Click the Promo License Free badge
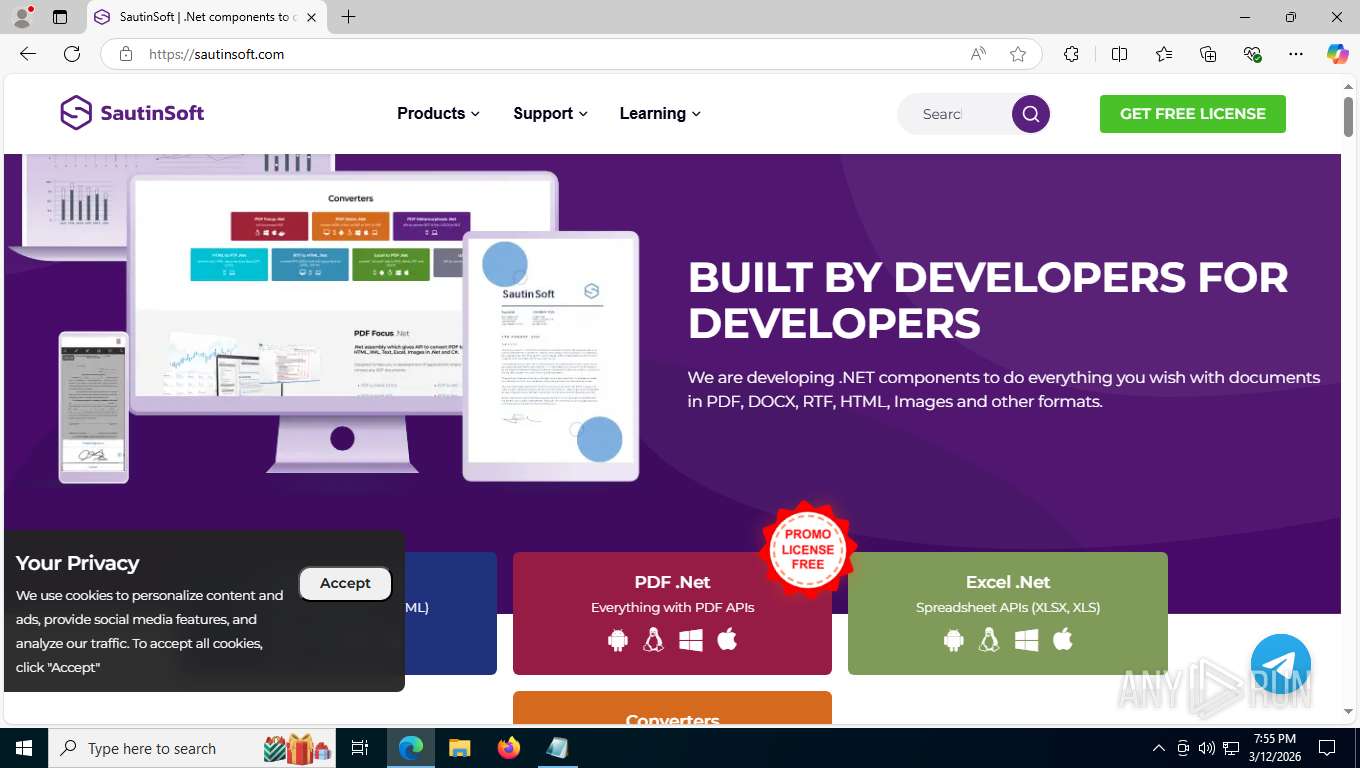Image resolution: width=1360 pixels, height=768 pixels. [807, 549]
